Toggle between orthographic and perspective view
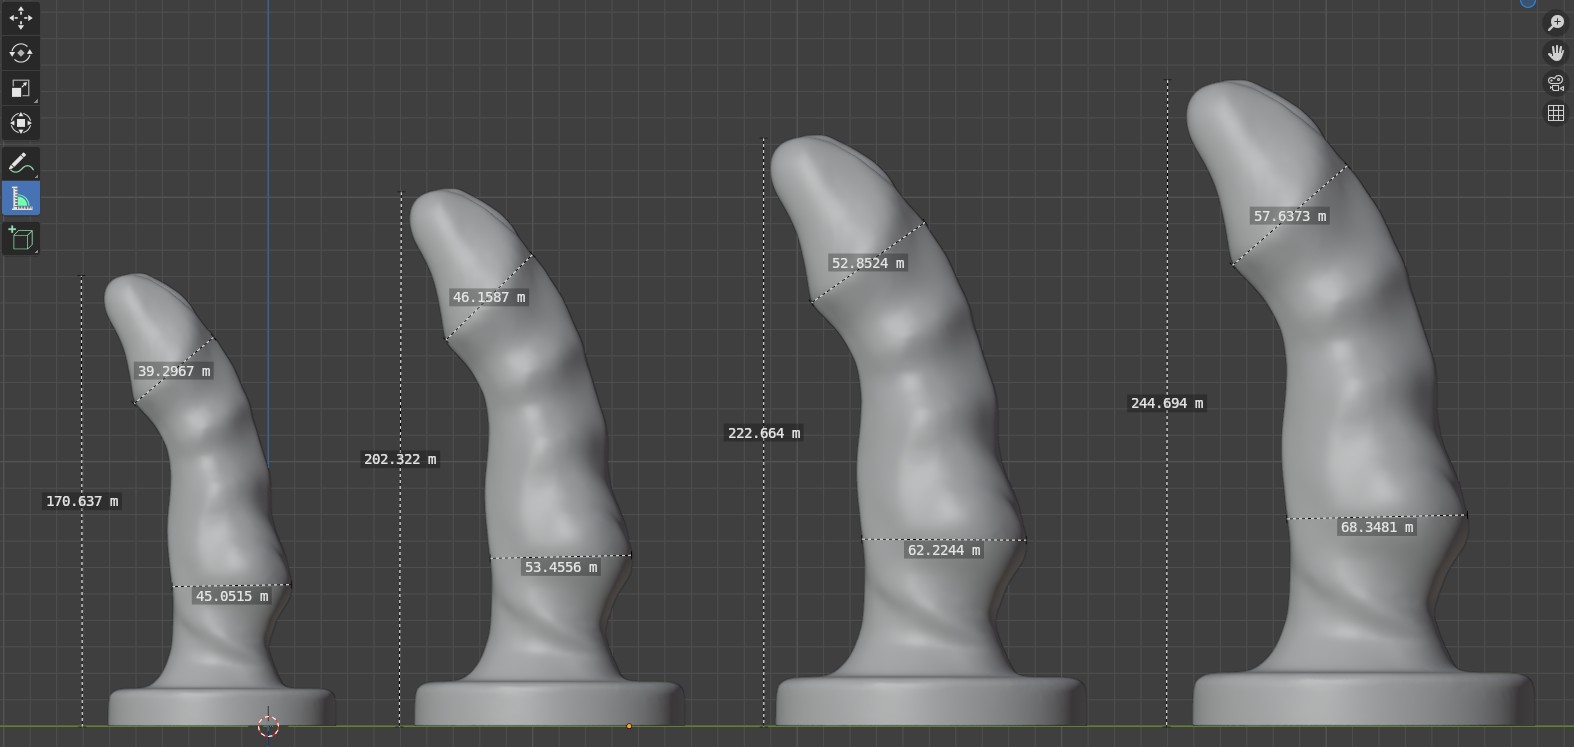 pyautogui.click(x=1555, y=113)
